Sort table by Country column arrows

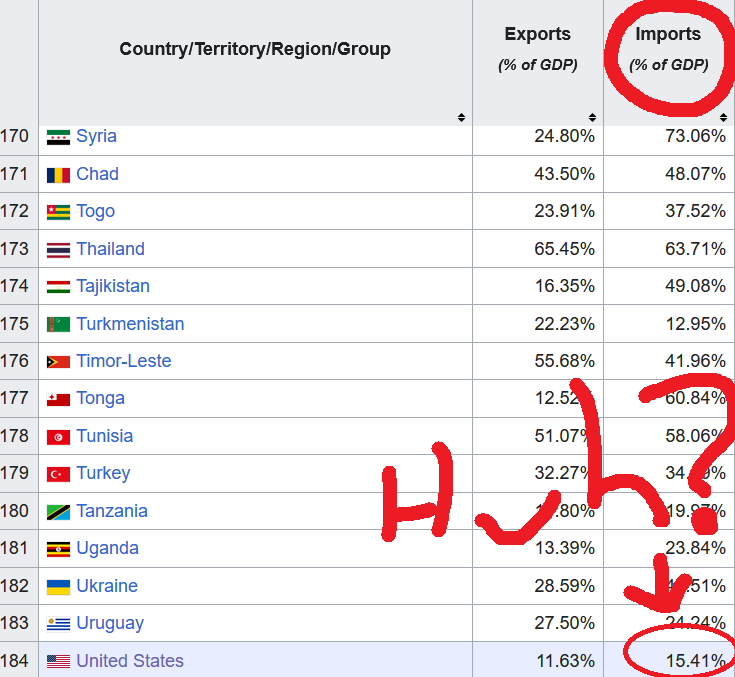(461, 118)
